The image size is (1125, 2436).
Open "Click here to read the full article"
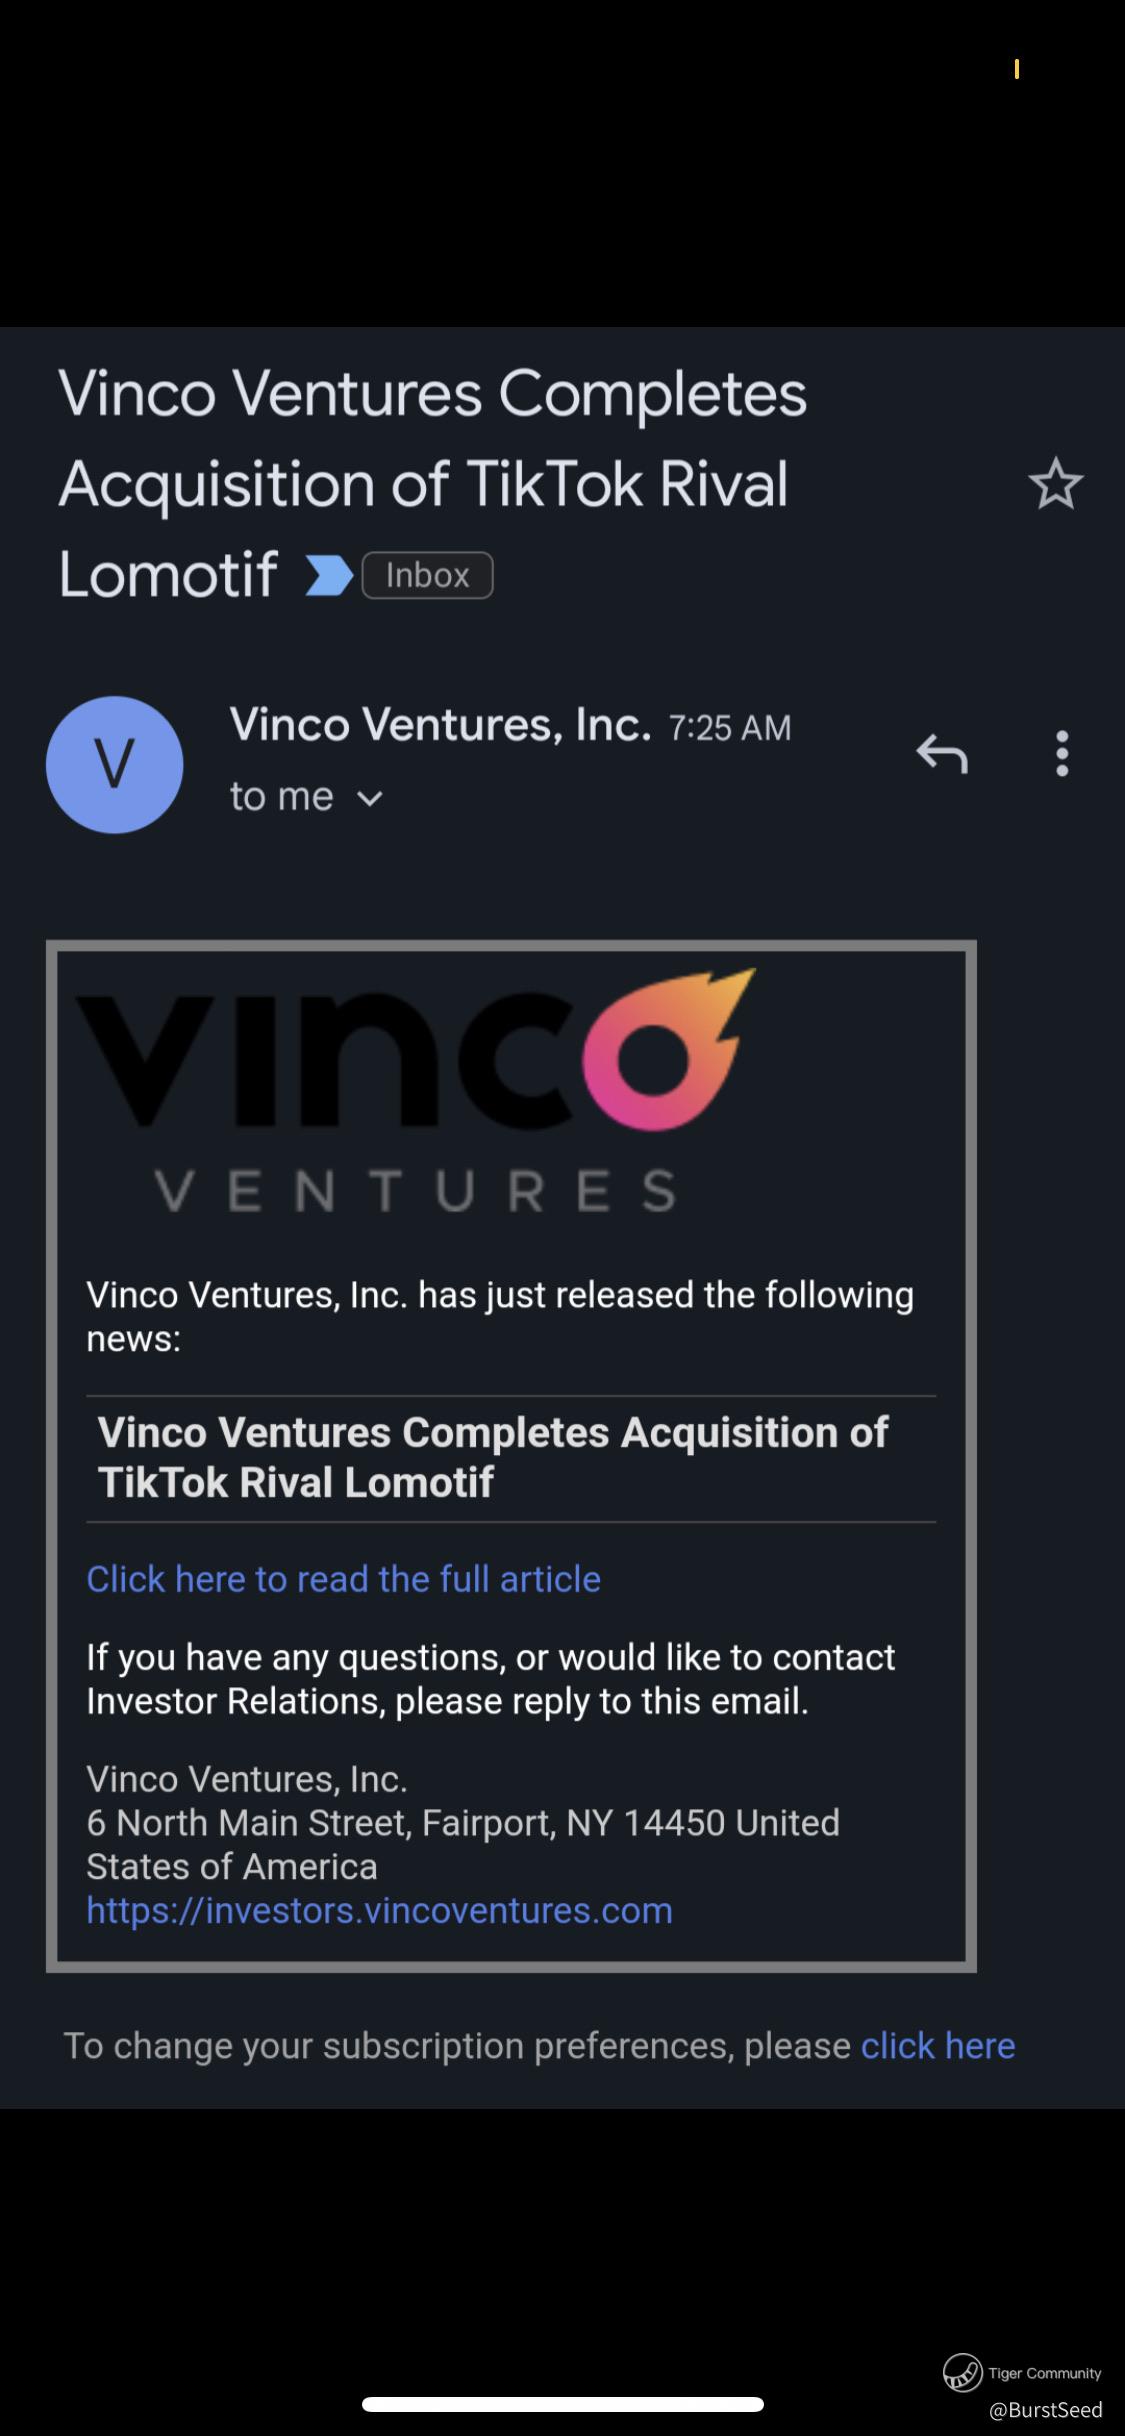pos(343,1579)
